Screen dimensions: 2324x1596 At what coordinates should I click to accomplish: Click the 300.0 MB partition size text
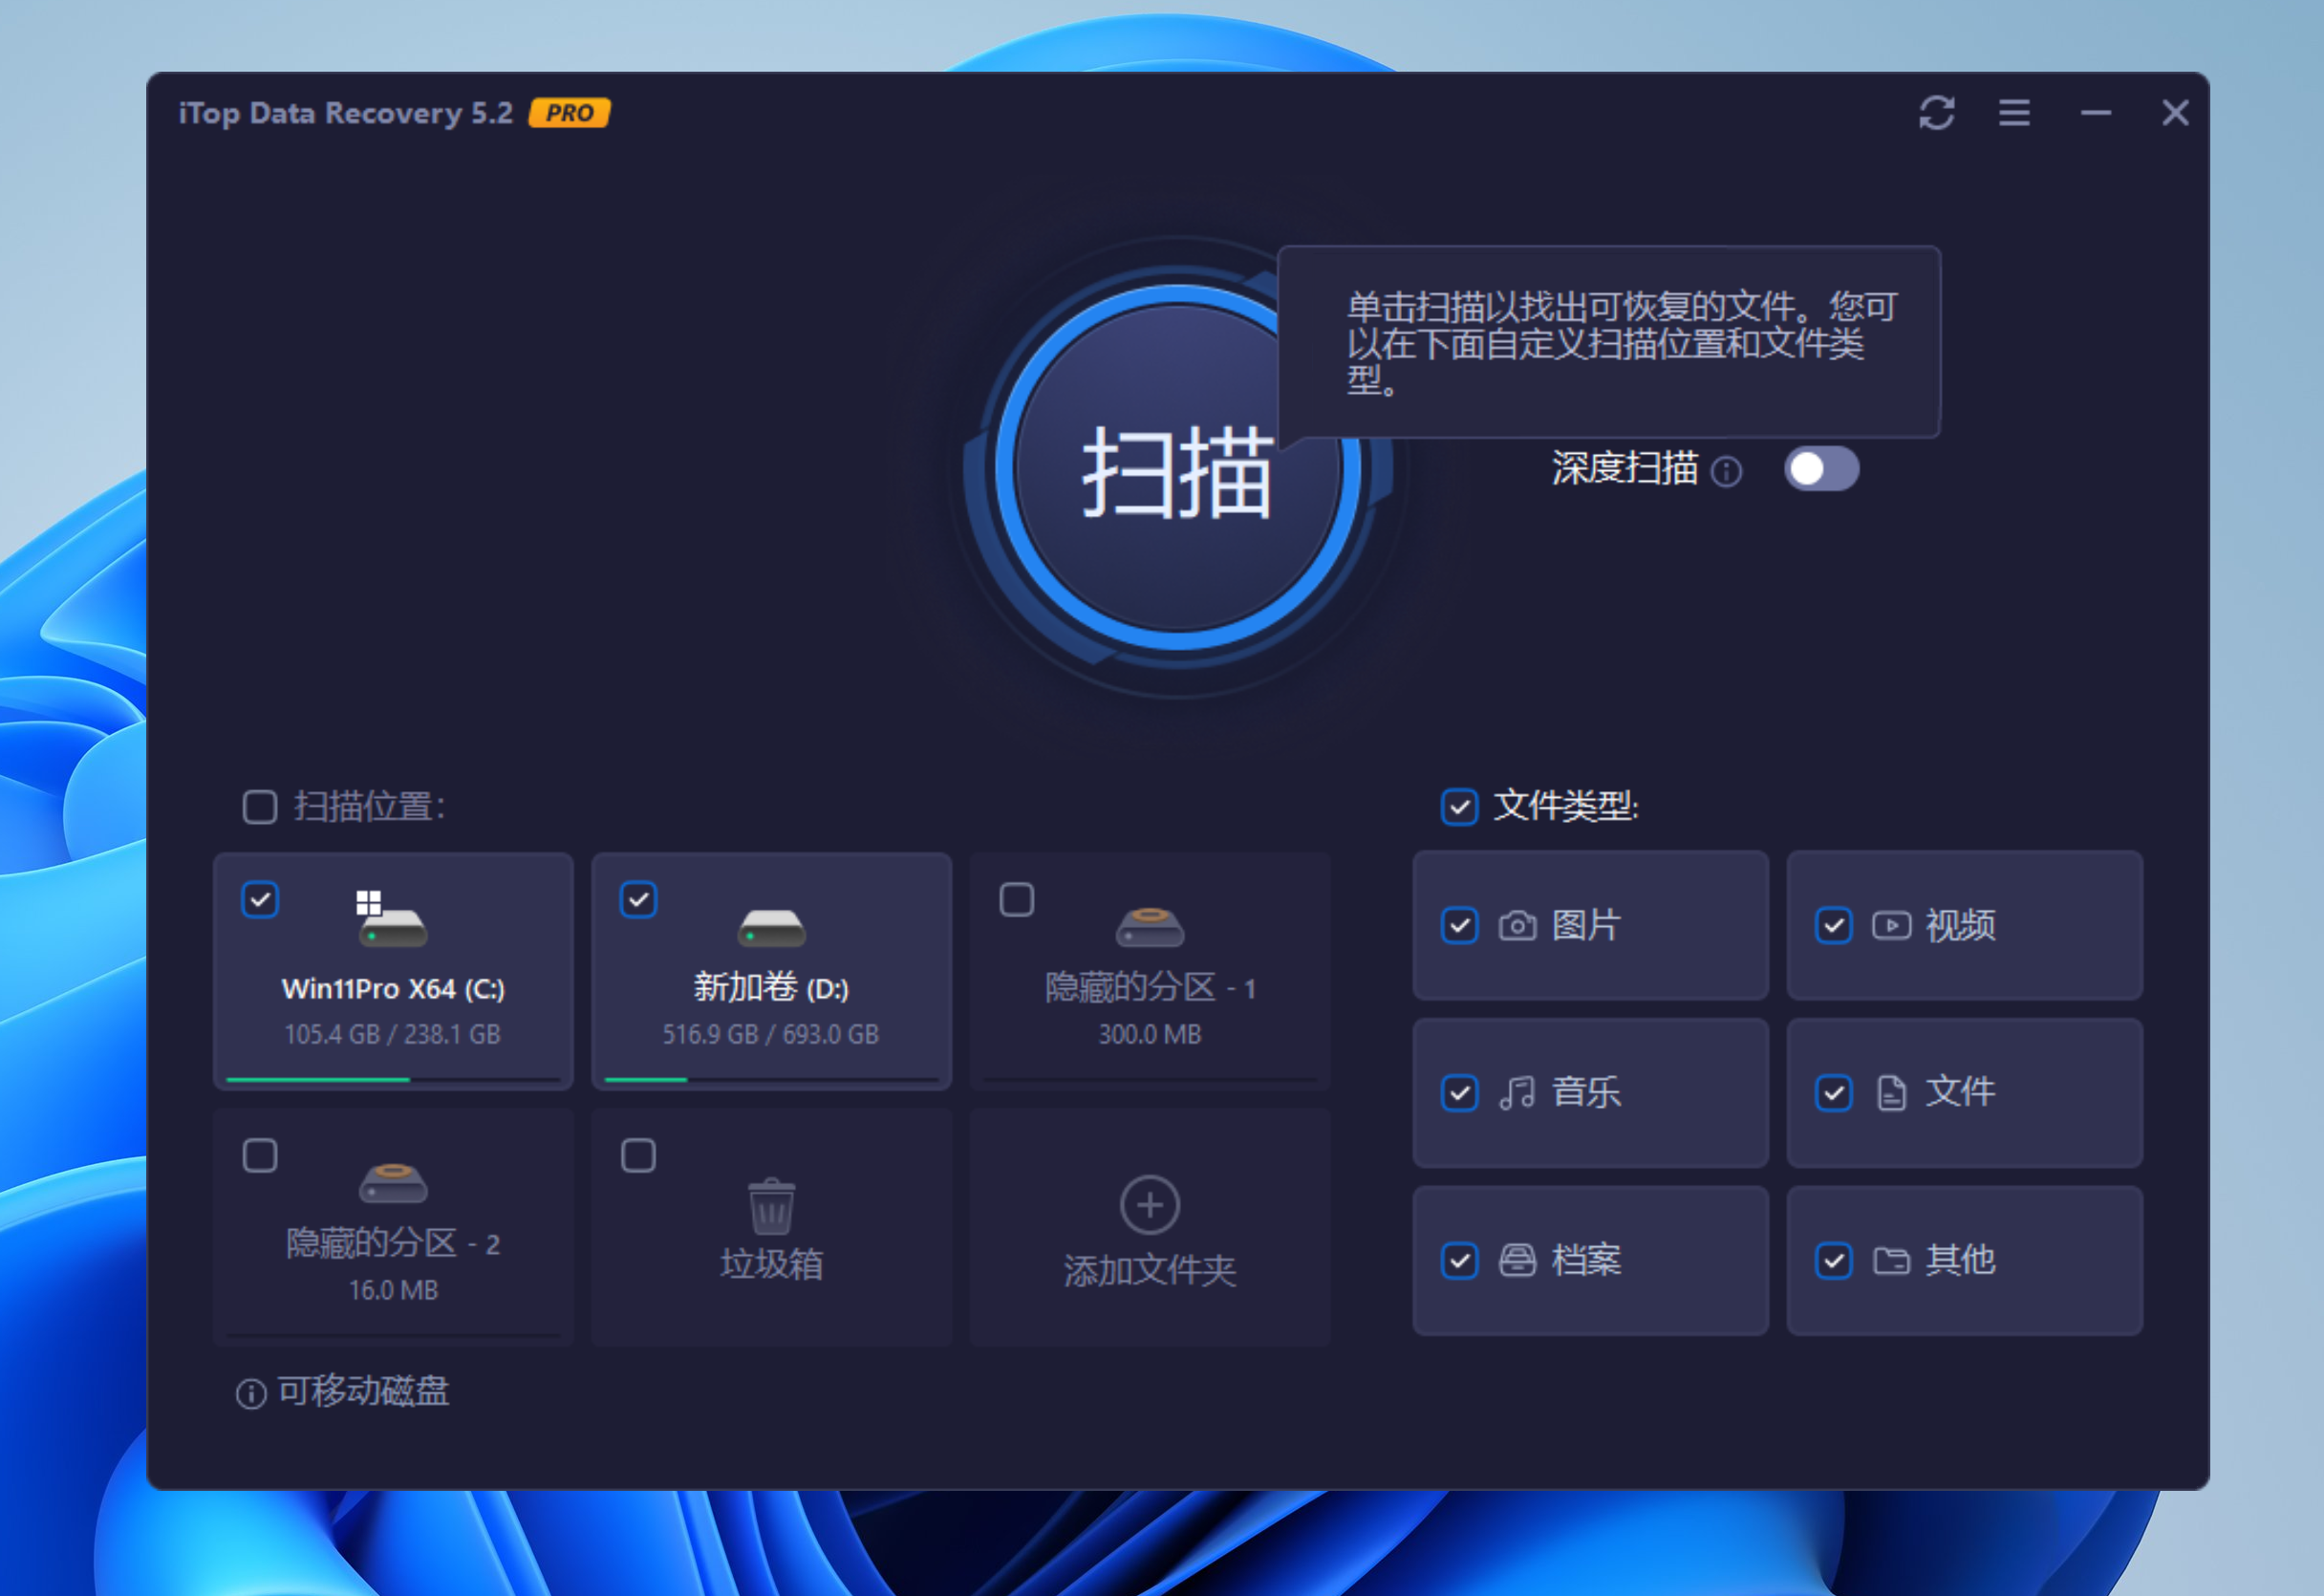click(x=1150, y=1033)
